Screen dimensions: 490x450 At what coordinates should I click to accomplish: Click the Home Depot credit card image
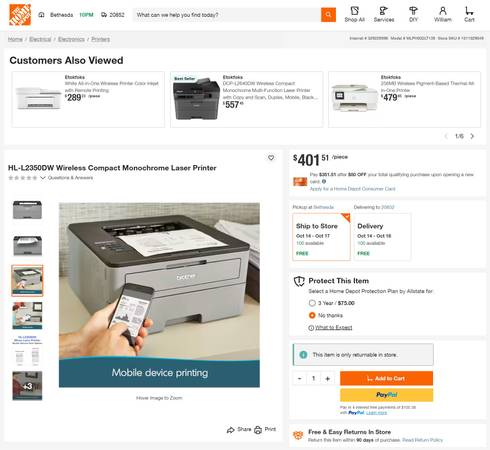[300, 182]
